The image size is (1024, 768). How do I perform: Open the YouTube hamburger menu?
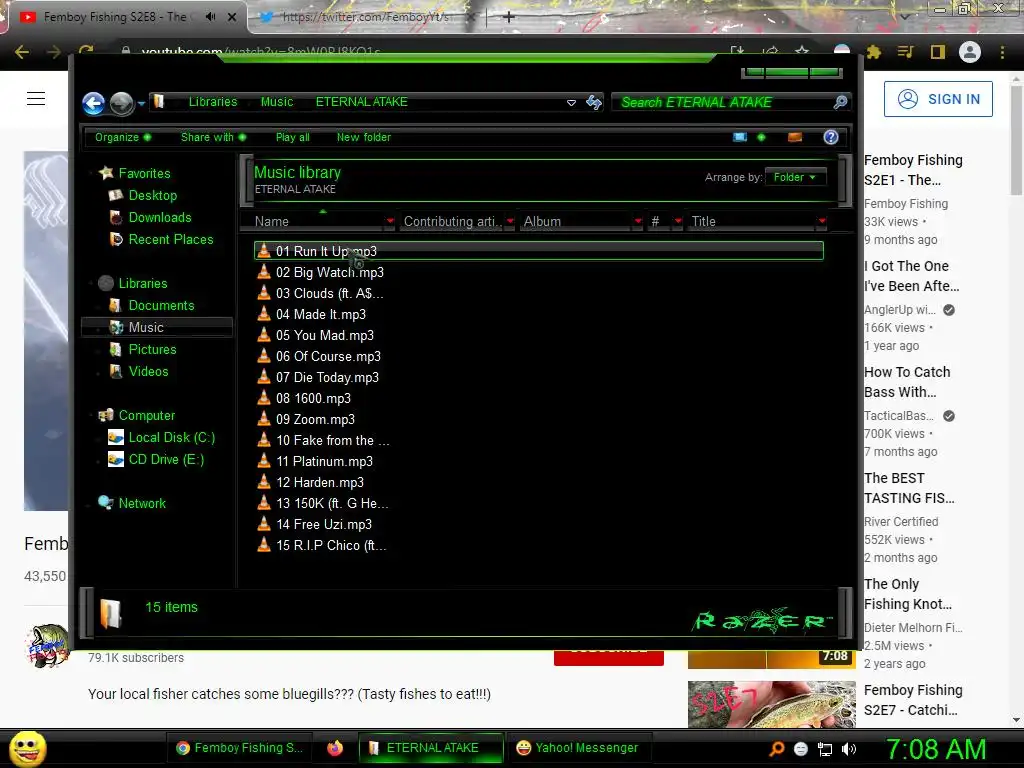click(36, 99)
